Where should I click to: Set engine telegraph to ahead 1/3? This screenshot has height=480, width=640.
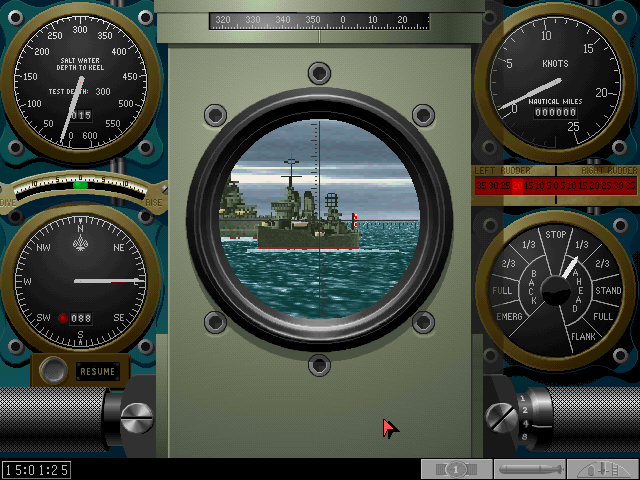point(582,244)
